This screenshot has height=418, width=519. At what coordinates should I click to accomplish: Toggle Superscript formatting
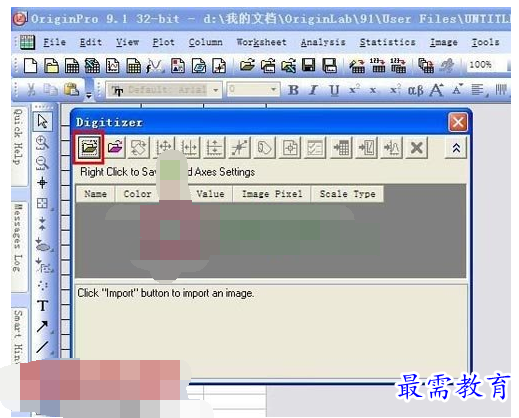pyautogui.click(x=354, y=90)
